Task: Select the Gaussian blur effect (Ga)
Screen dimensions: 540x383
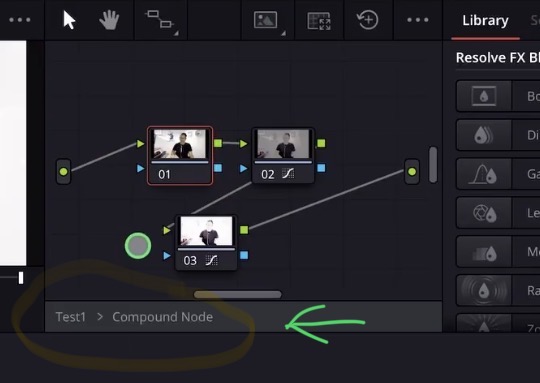Action: (x=498, y=174)
